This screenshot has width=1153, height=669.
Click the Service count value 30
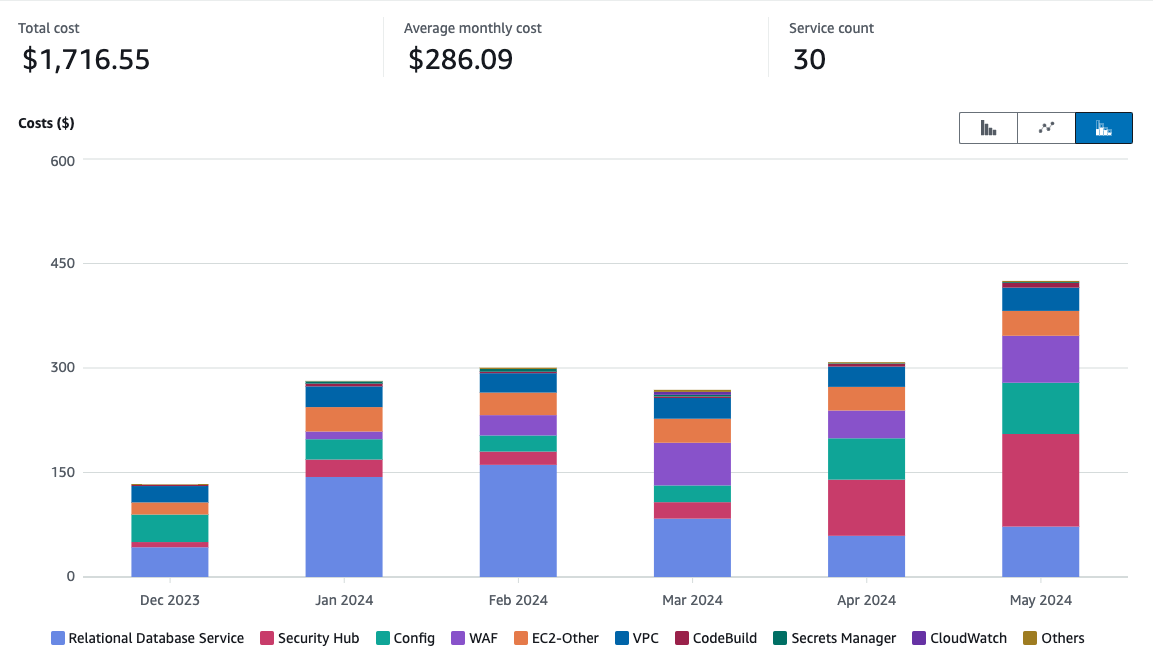[809, 60]
